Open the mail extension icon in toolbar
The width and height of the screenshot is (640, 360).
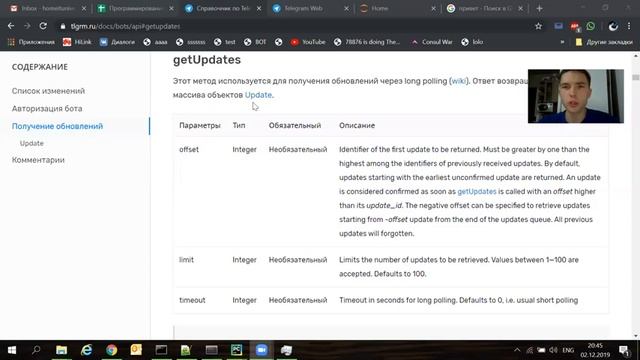tap(558, 26)
